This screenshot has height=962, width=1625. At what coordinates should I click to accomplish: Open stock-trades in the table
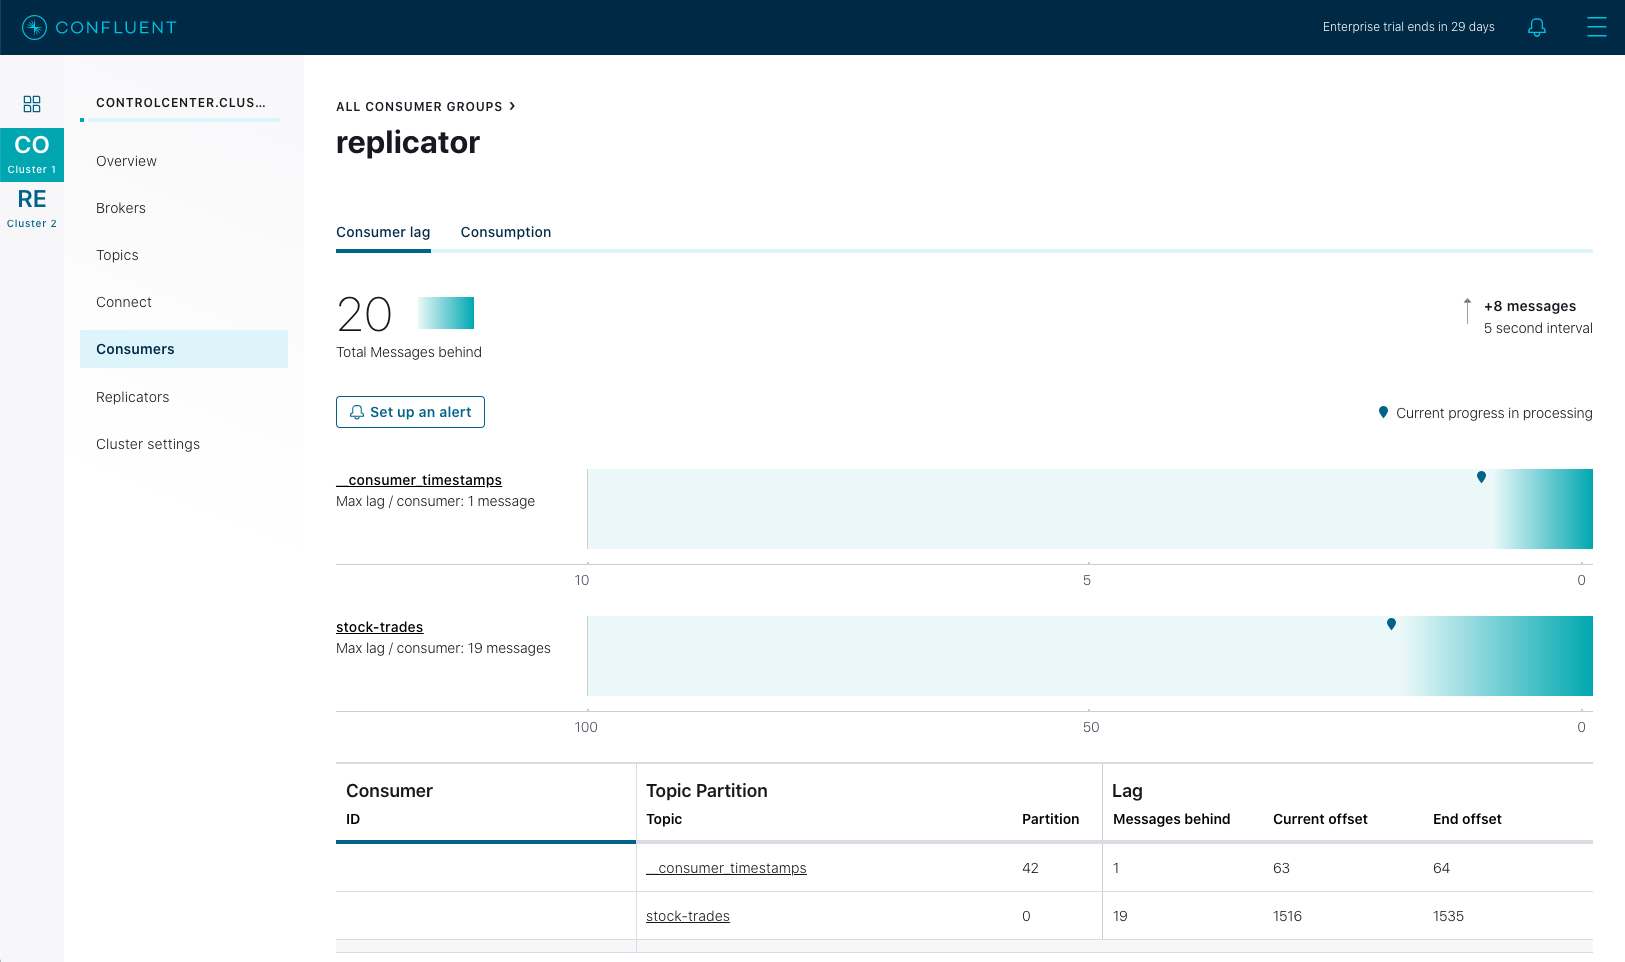coord(688,916)
